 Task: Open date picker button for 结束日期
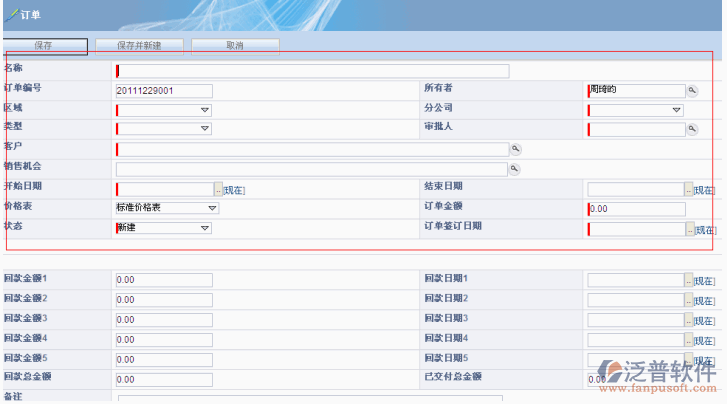(x=689, y=189)
